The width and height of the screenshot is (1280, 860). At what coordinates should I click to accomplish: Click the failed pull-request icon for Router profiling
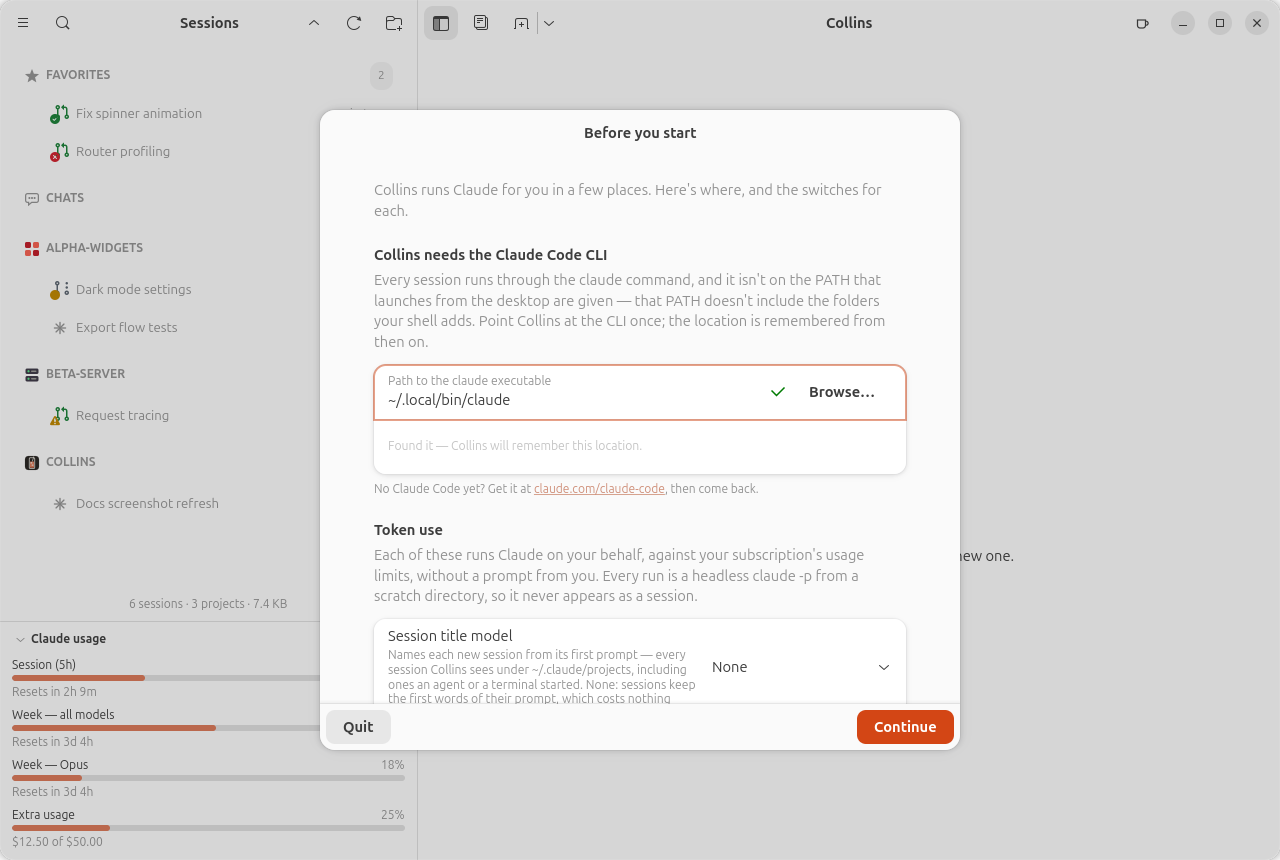pos(60,152)
